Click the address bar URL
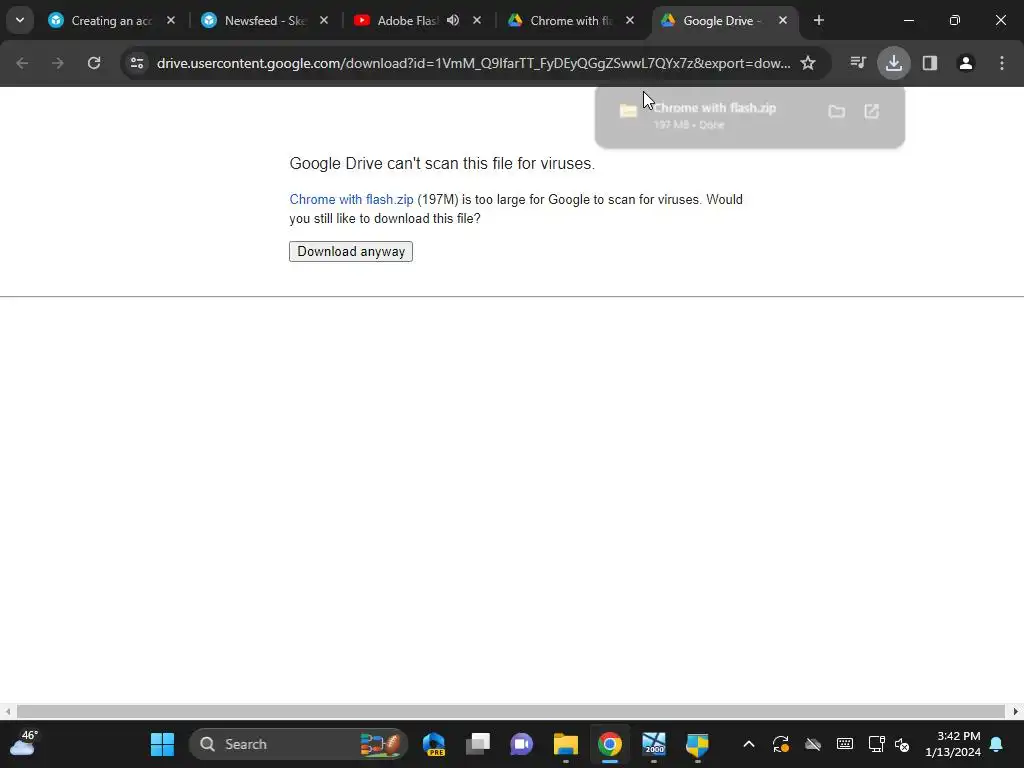Viewport: 1024px width, 768px height. point(473,63)
